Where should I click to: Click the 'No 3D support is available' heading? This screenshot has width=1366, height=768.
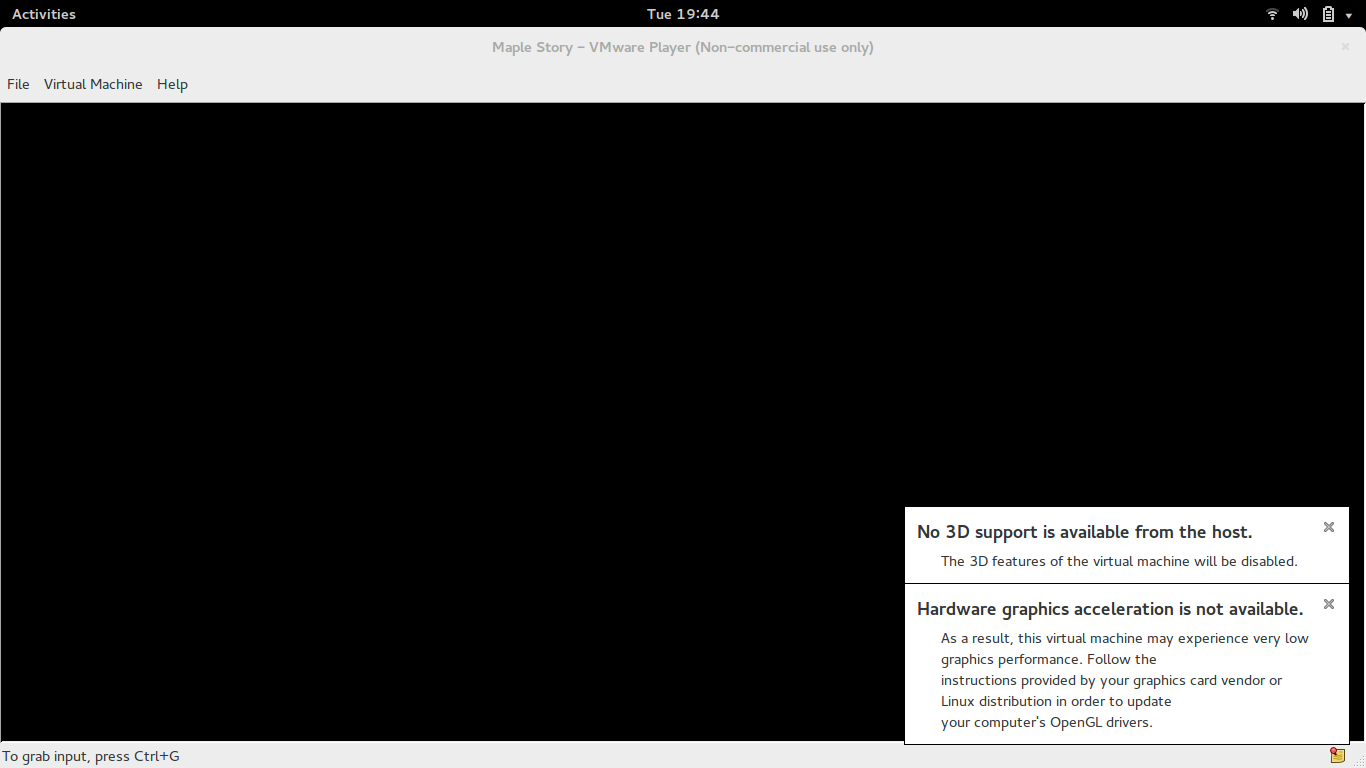[1084, 532]
